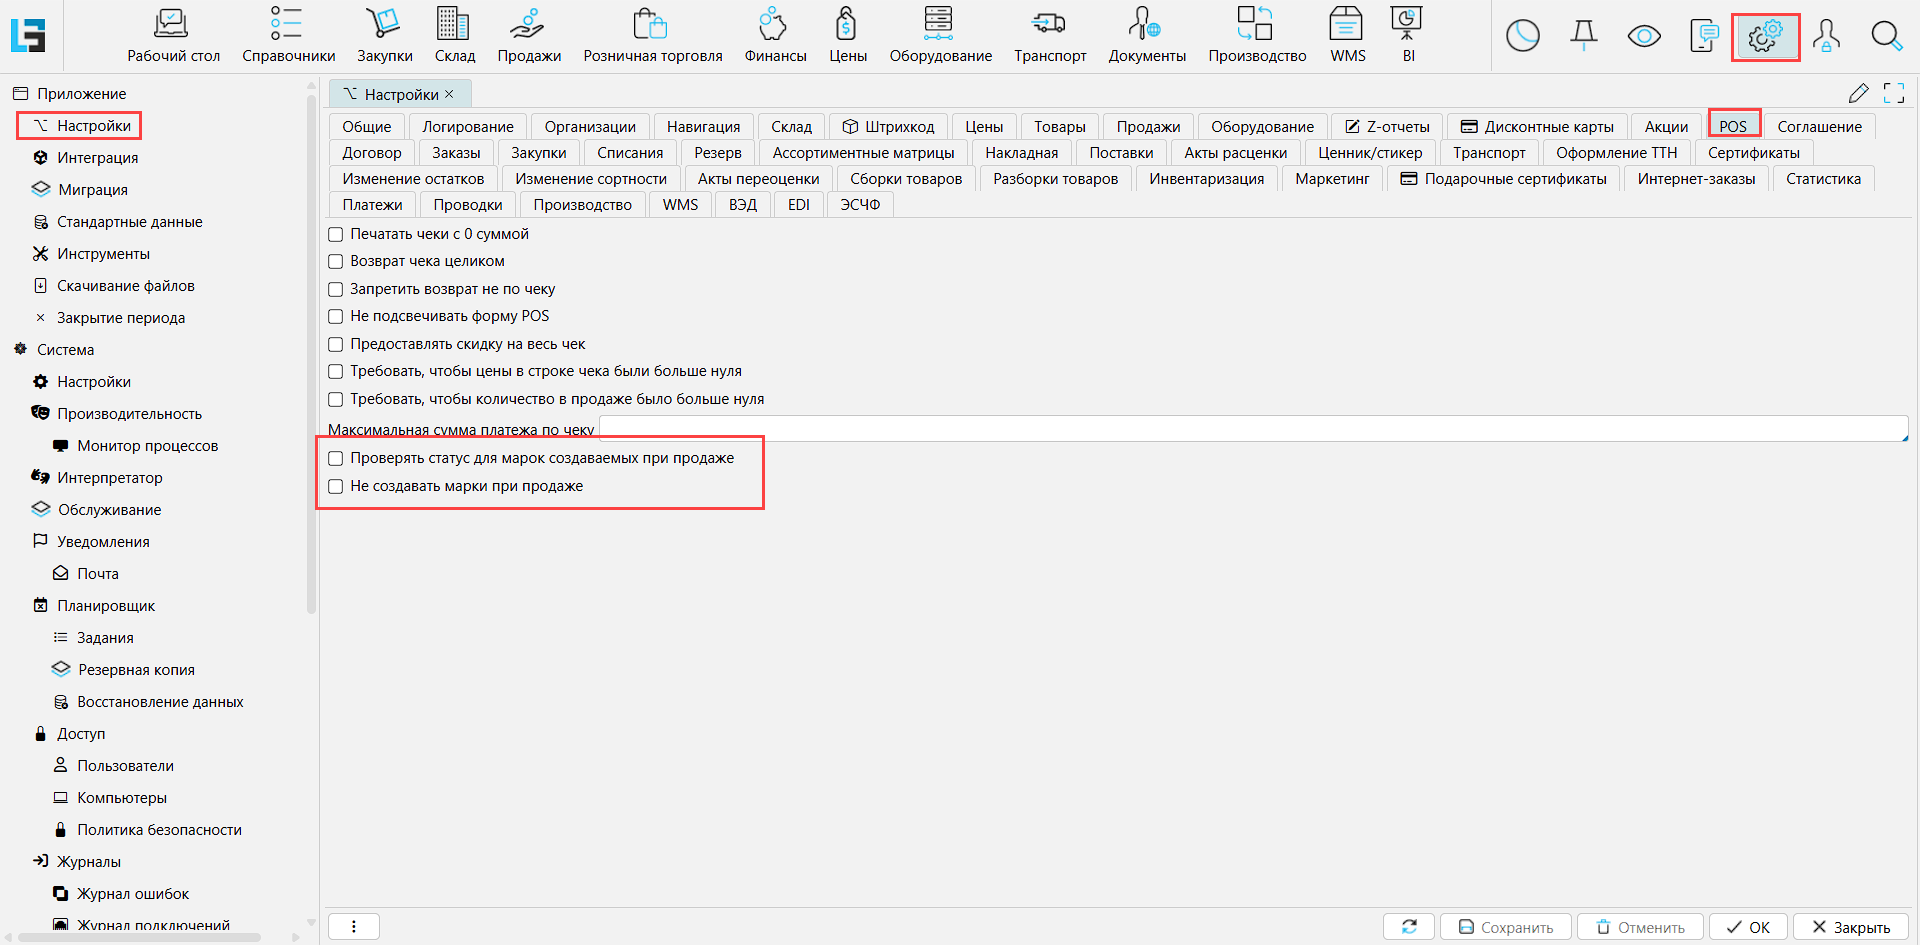
Task: Open the three-dots more options menu
Action: tap(354, 927)
